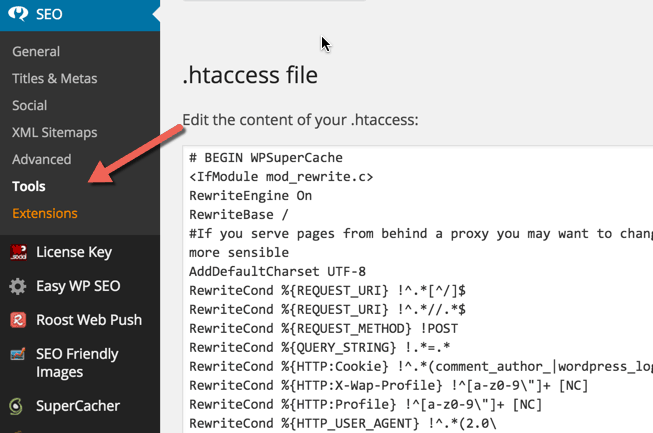This screenshot has width=653, height=433.
Task: Click the REQUEST_METHOD !POST line
Action: (324, 329)
